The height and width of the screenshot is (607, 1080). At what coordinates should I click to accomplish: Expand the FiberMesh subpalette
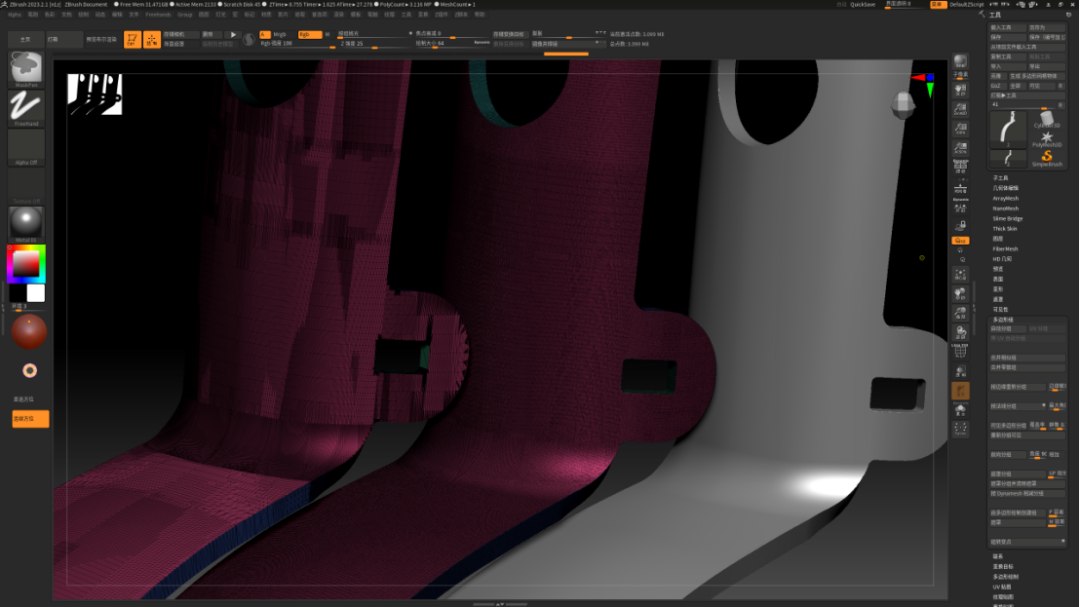pos(1005,249)
